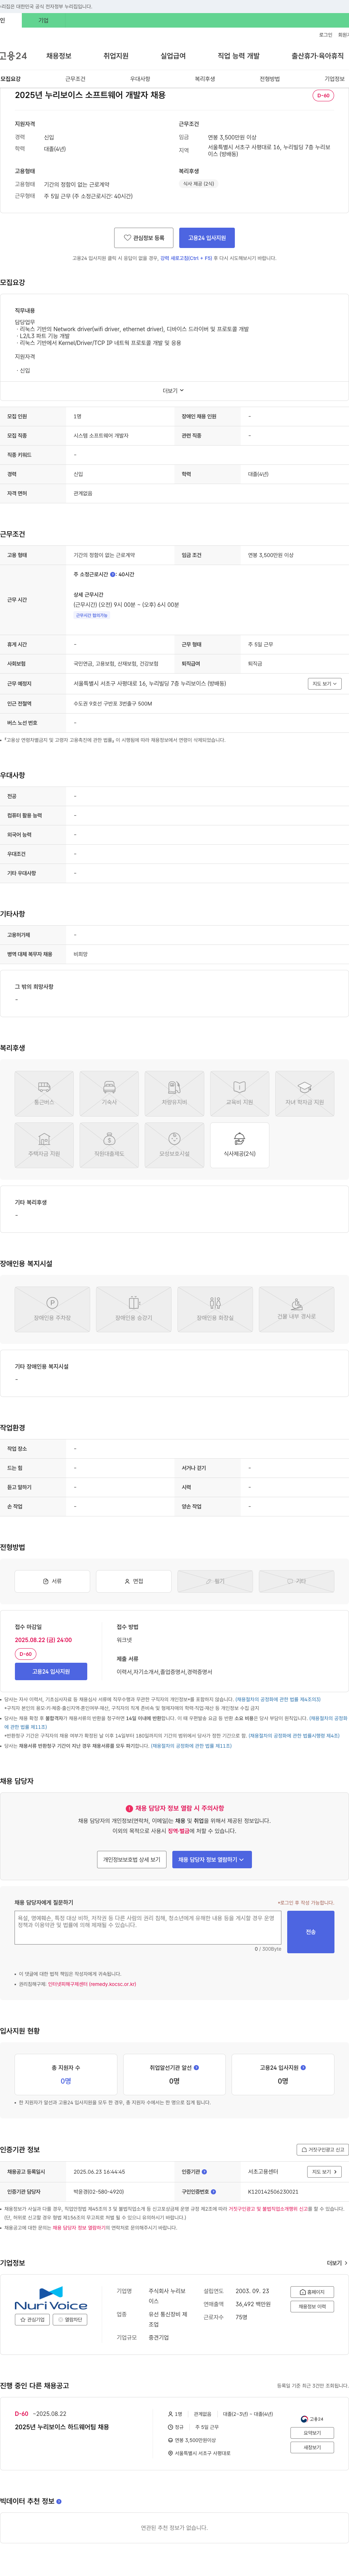349x2576 pixels.
Task: Jump to 우대사항 section tab
Action: (x=140, y=79)
